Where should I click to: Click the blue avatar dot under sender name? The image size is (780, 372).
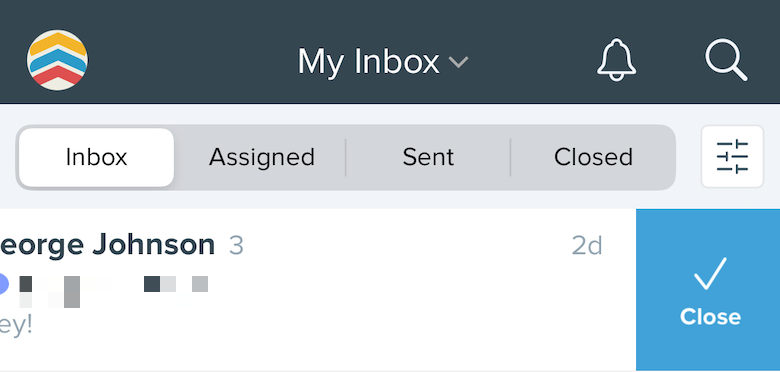click(x=2, y=284)
